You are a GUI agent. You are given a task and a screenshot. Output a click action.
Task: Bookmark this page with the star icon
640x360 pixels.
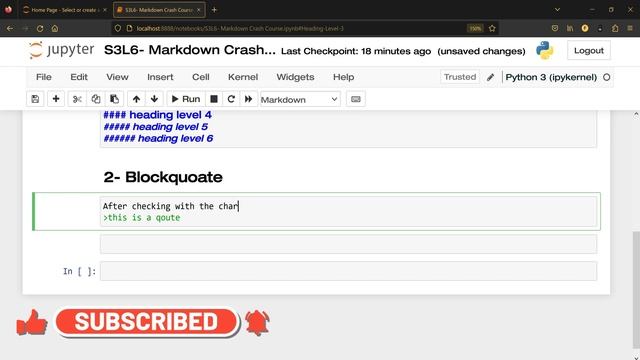click(492, 28)
